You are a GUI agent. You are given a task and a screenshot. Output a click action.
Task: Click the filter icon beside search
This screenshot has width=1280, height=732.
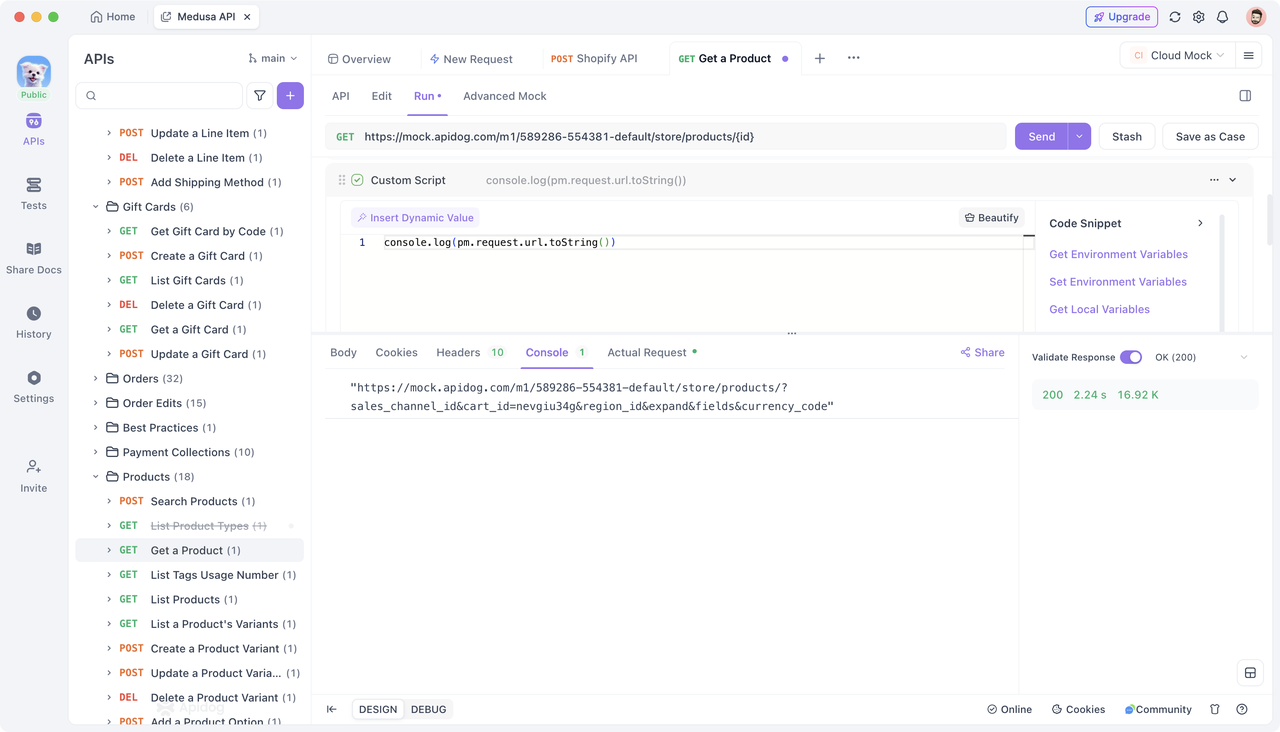pos(260,96)
